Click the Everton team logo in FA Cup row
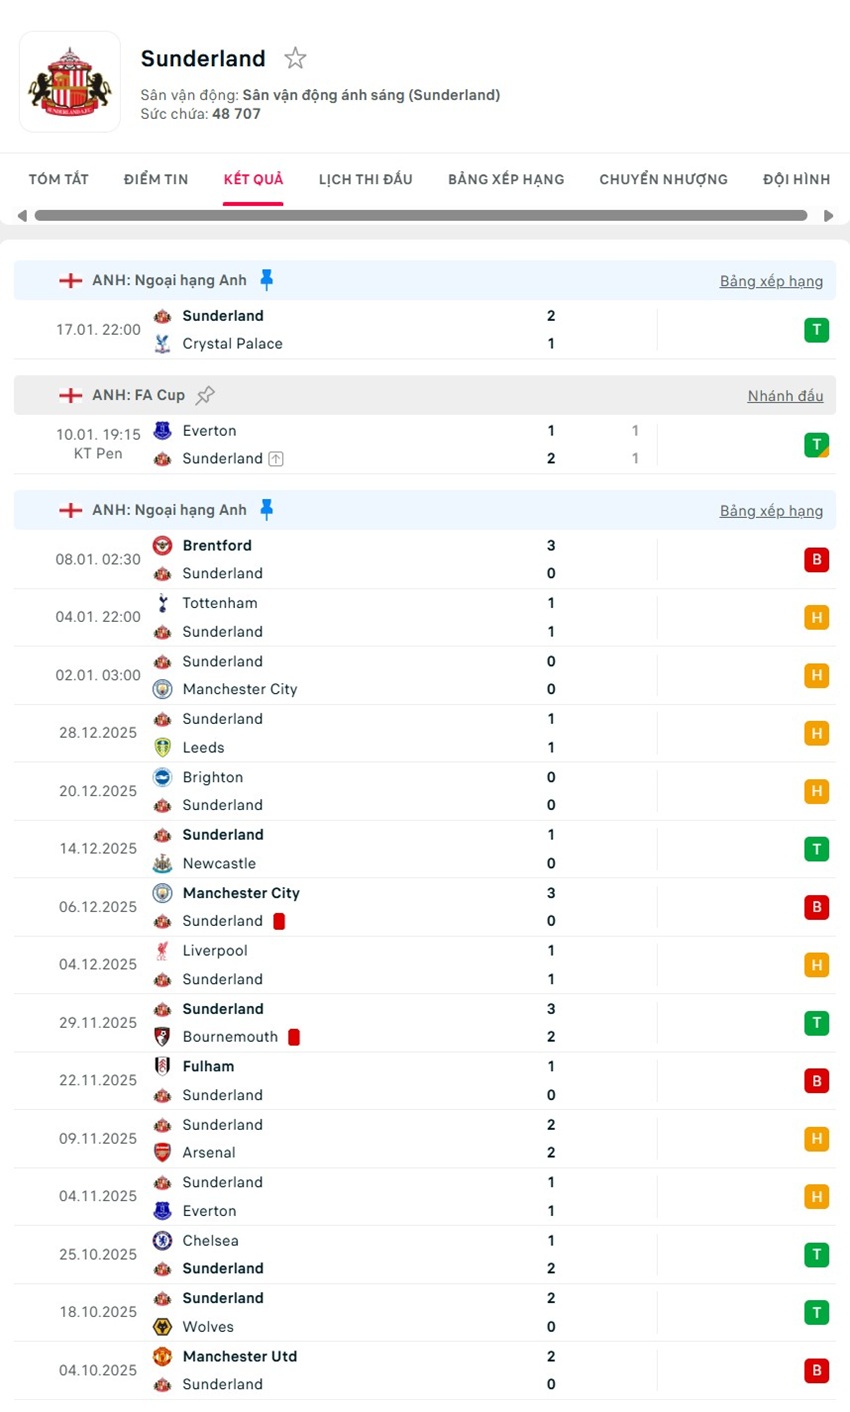This screenshot has width=850, height=1412. (162, 430)
